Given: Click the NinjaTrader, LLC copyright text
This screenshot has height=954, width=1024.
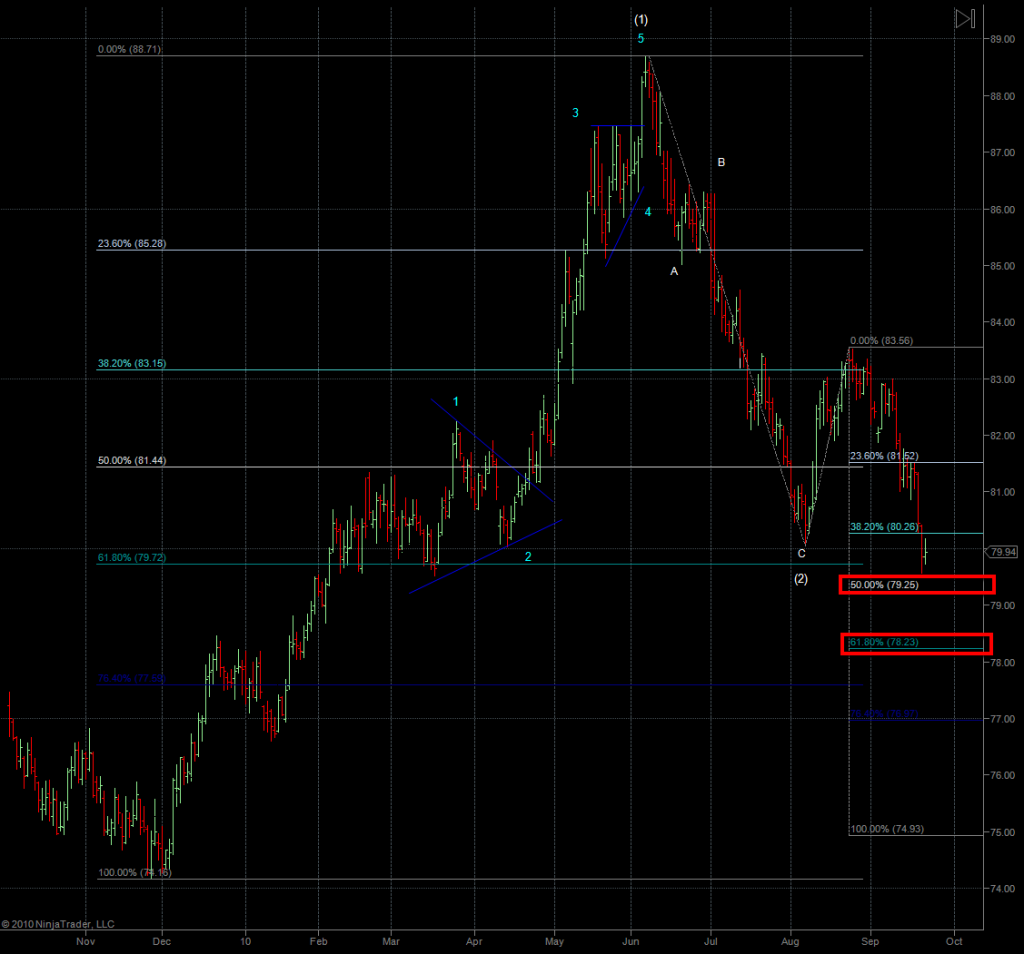Looking at the screenshot, I should [x=58, y=924].
